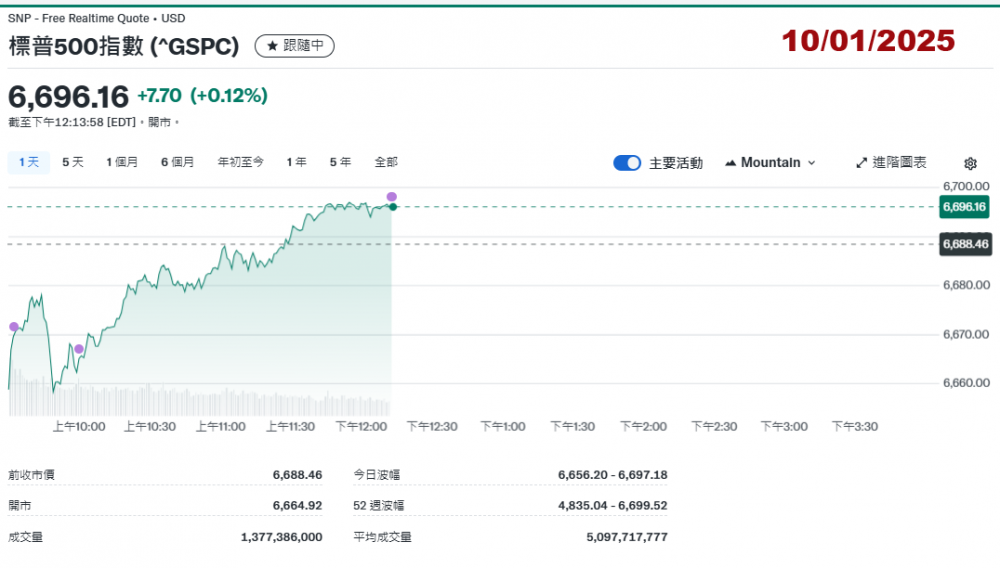This screenshot has height=568, width=1000.
Task: Choose 年初至今 time range
Action: [x=240, y=162]
